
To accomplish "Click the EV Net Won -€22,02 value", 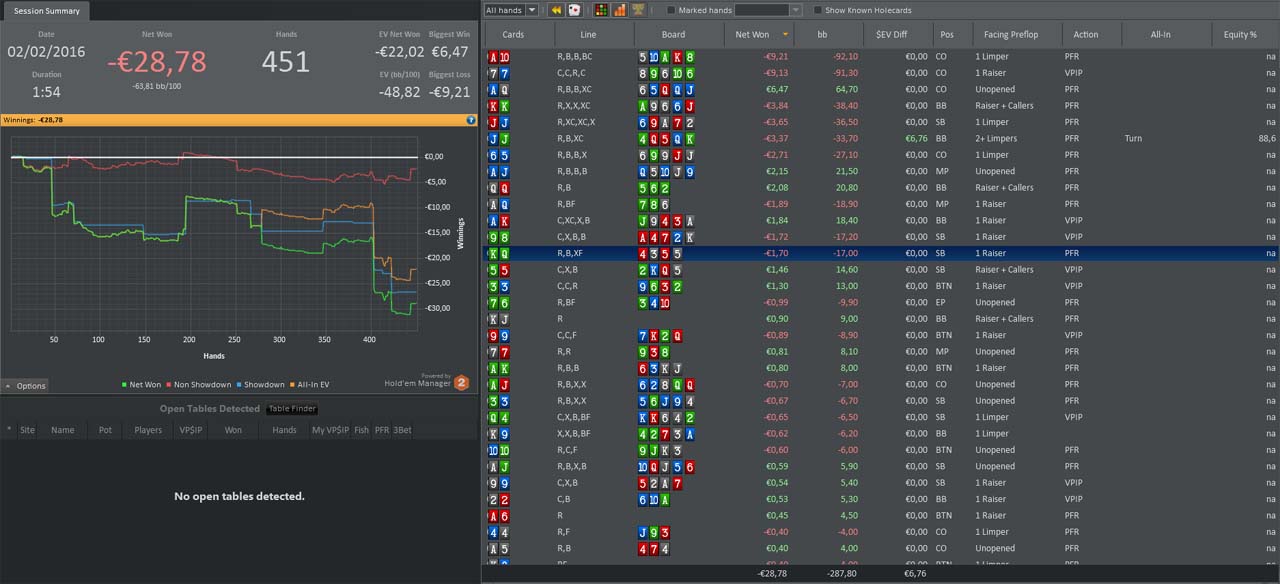I will [400, 52].
